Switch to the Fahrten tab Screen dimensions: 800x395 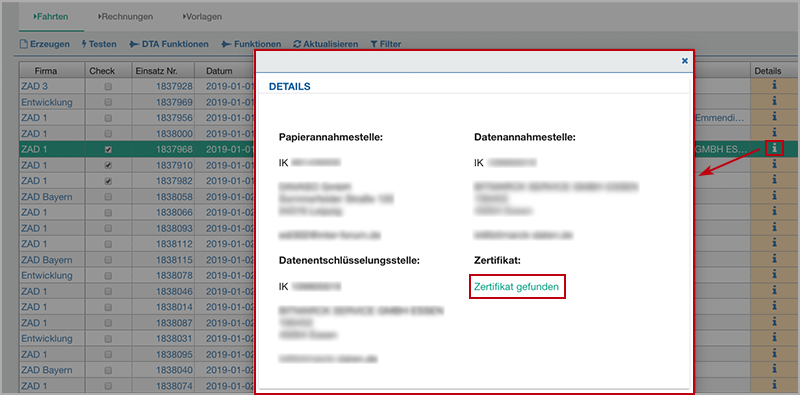[51, 16]
